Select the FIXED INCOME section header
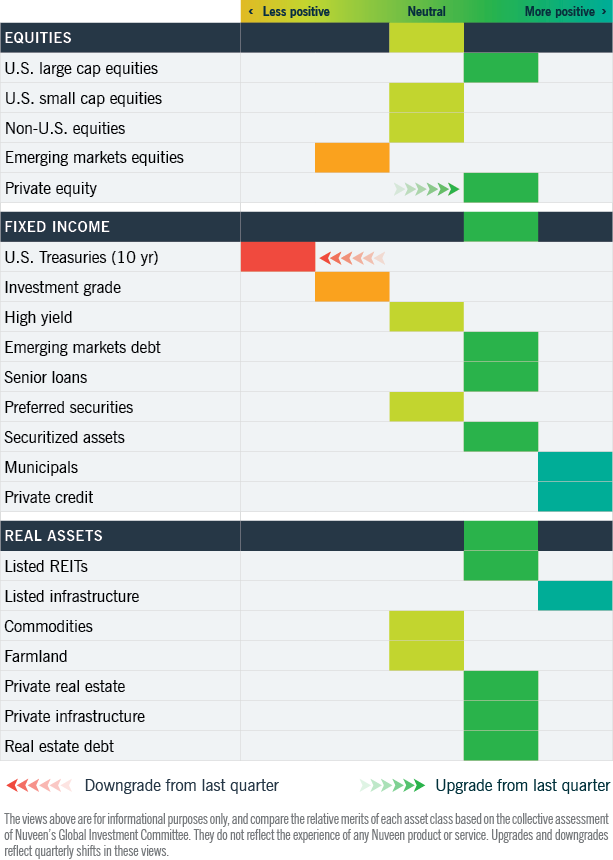 tap(57, 227)
